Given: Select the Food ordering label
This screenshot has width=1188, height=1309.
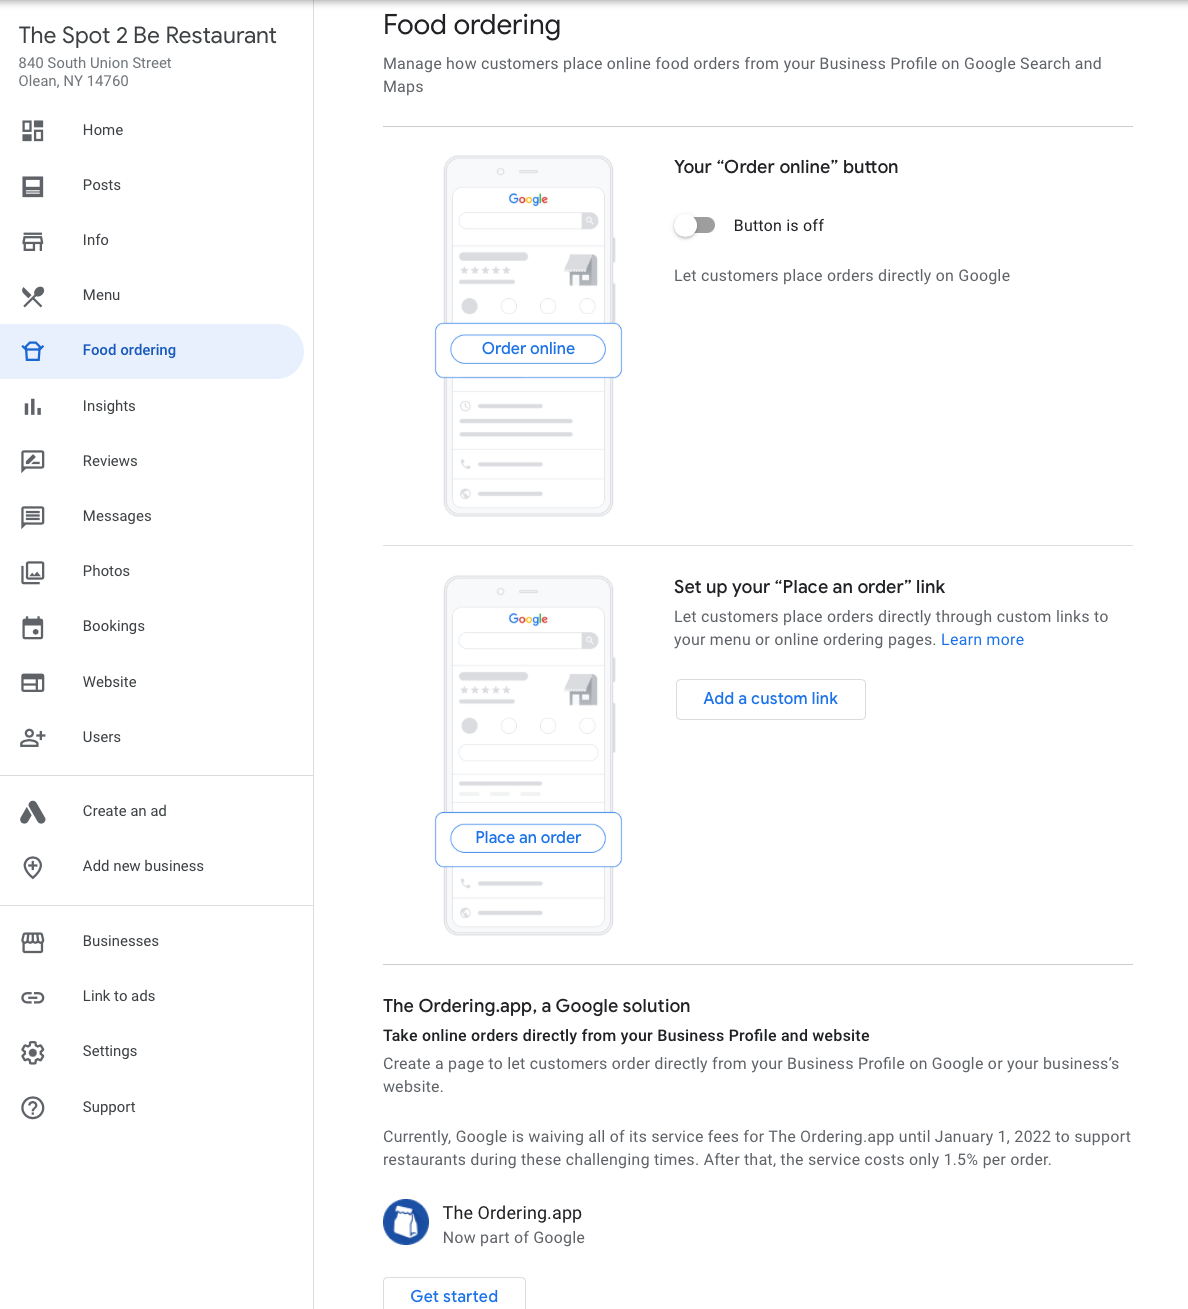Looking at the screenshot, I should 129,350.
